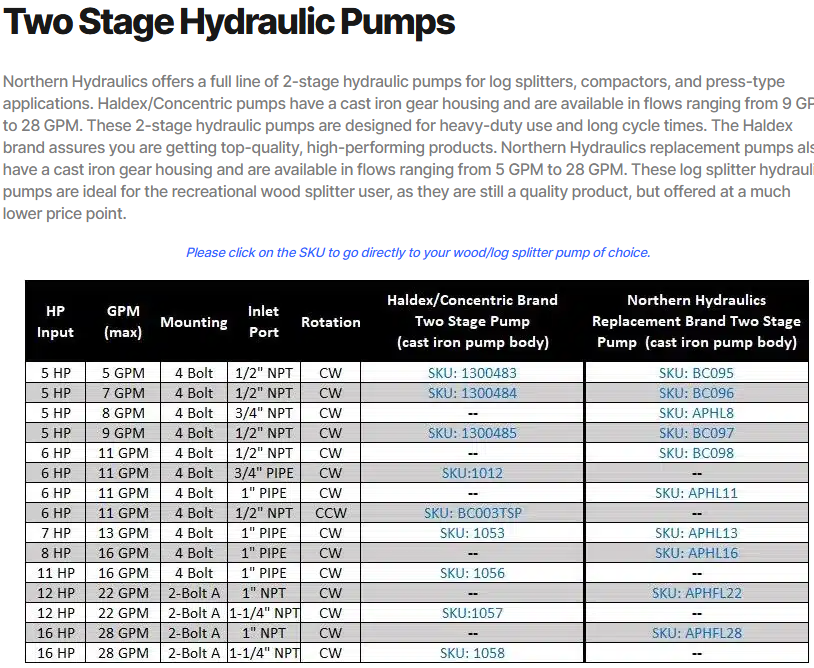Open the SKU:1012 Haldex pump link
Viewport: 814px width, 668px height.
[472, 473]
